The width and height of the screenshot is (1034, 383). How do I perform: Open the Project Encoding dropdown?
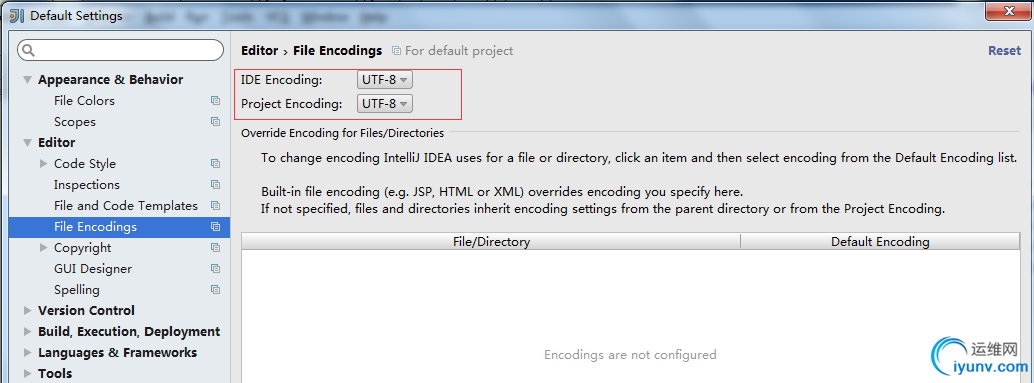[385, 103]
